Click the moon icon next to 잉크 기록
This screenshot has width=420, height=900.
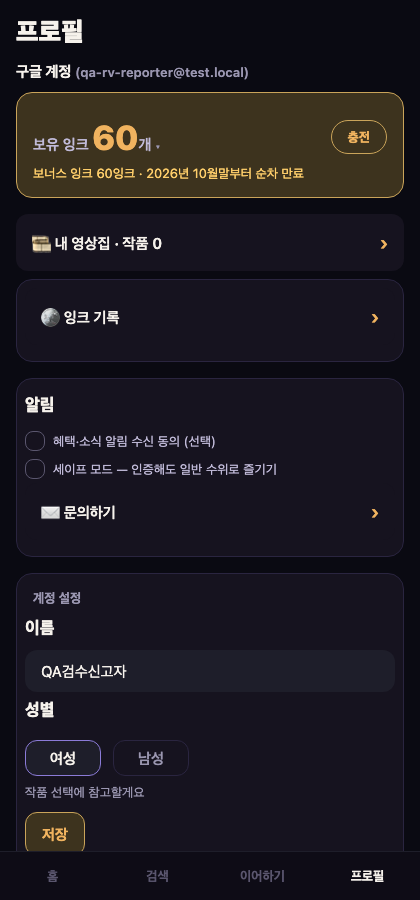[x=50, y=317]
